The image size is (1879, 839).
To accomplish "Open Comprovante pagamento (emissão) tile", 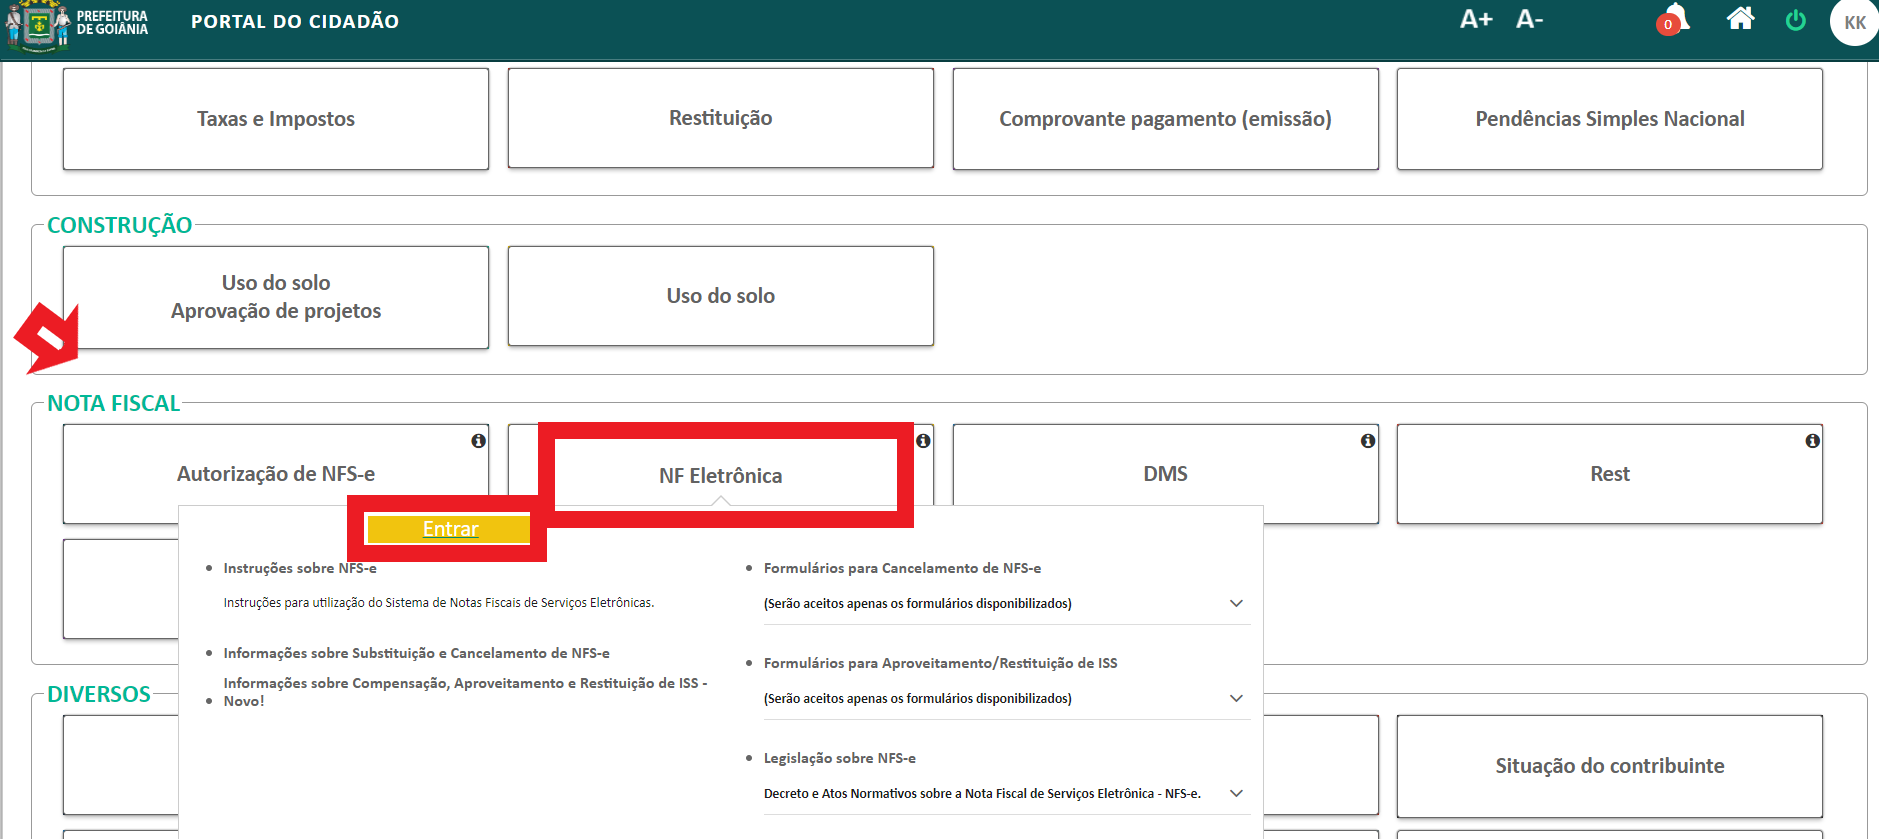I will (1165, 119).
